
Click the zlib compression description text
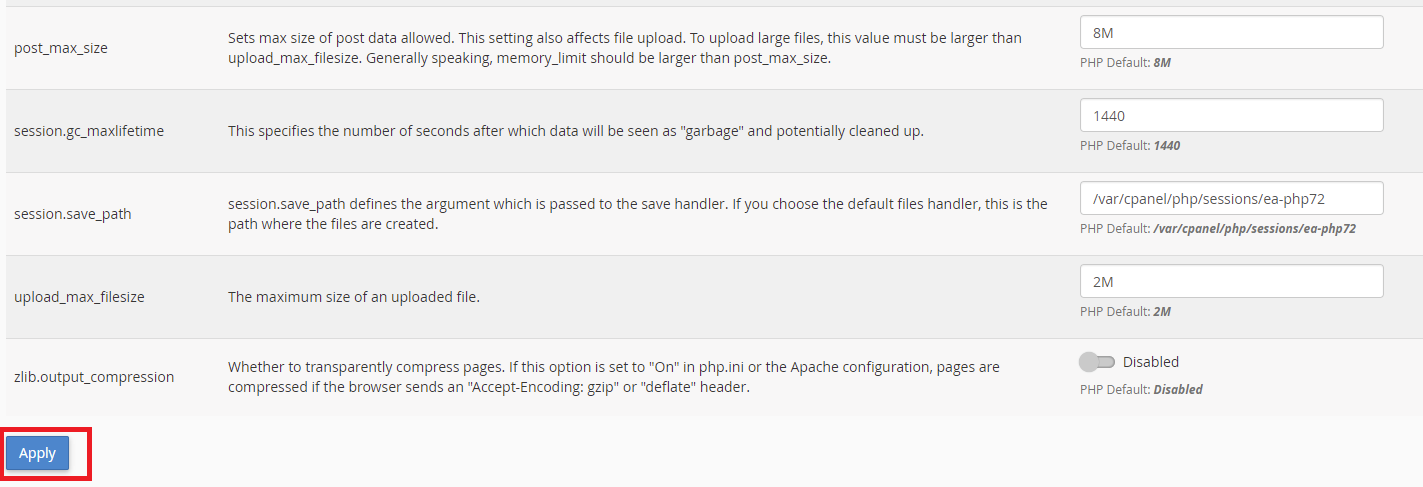613,377
